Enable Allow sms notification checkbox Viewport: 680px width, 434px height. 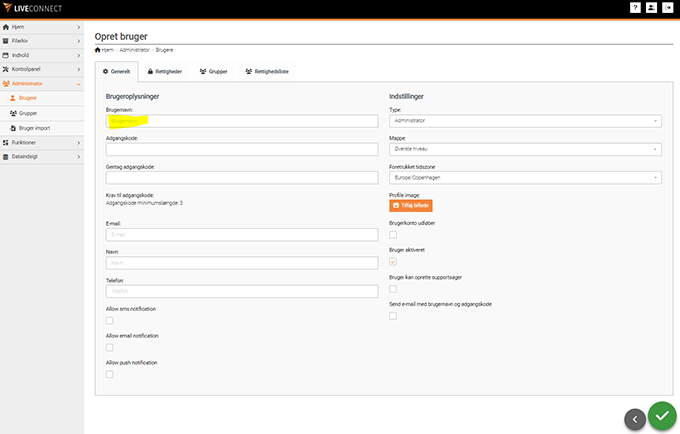coord(109,321)
